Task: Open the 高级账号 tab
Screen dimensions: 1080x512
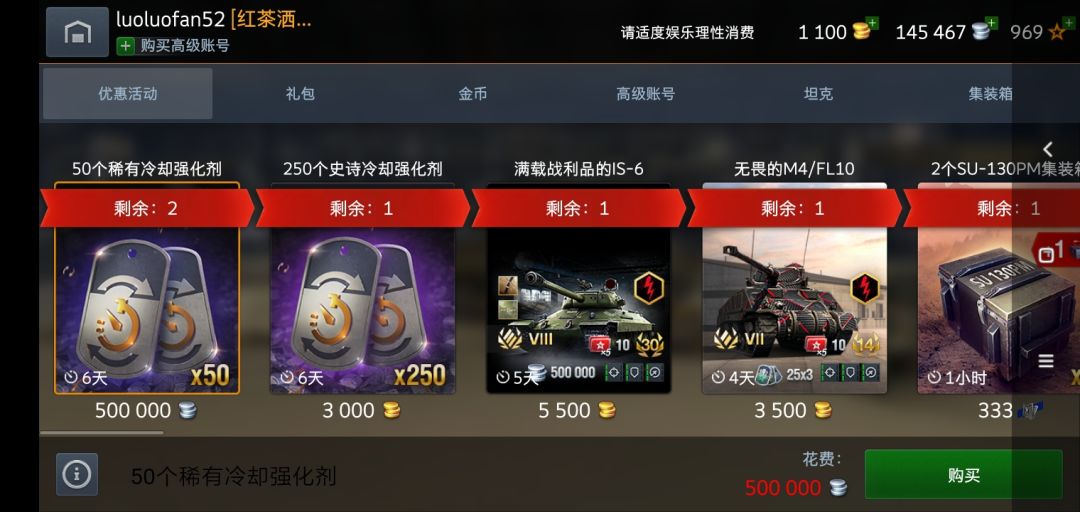Action: (x=645, y=94)
